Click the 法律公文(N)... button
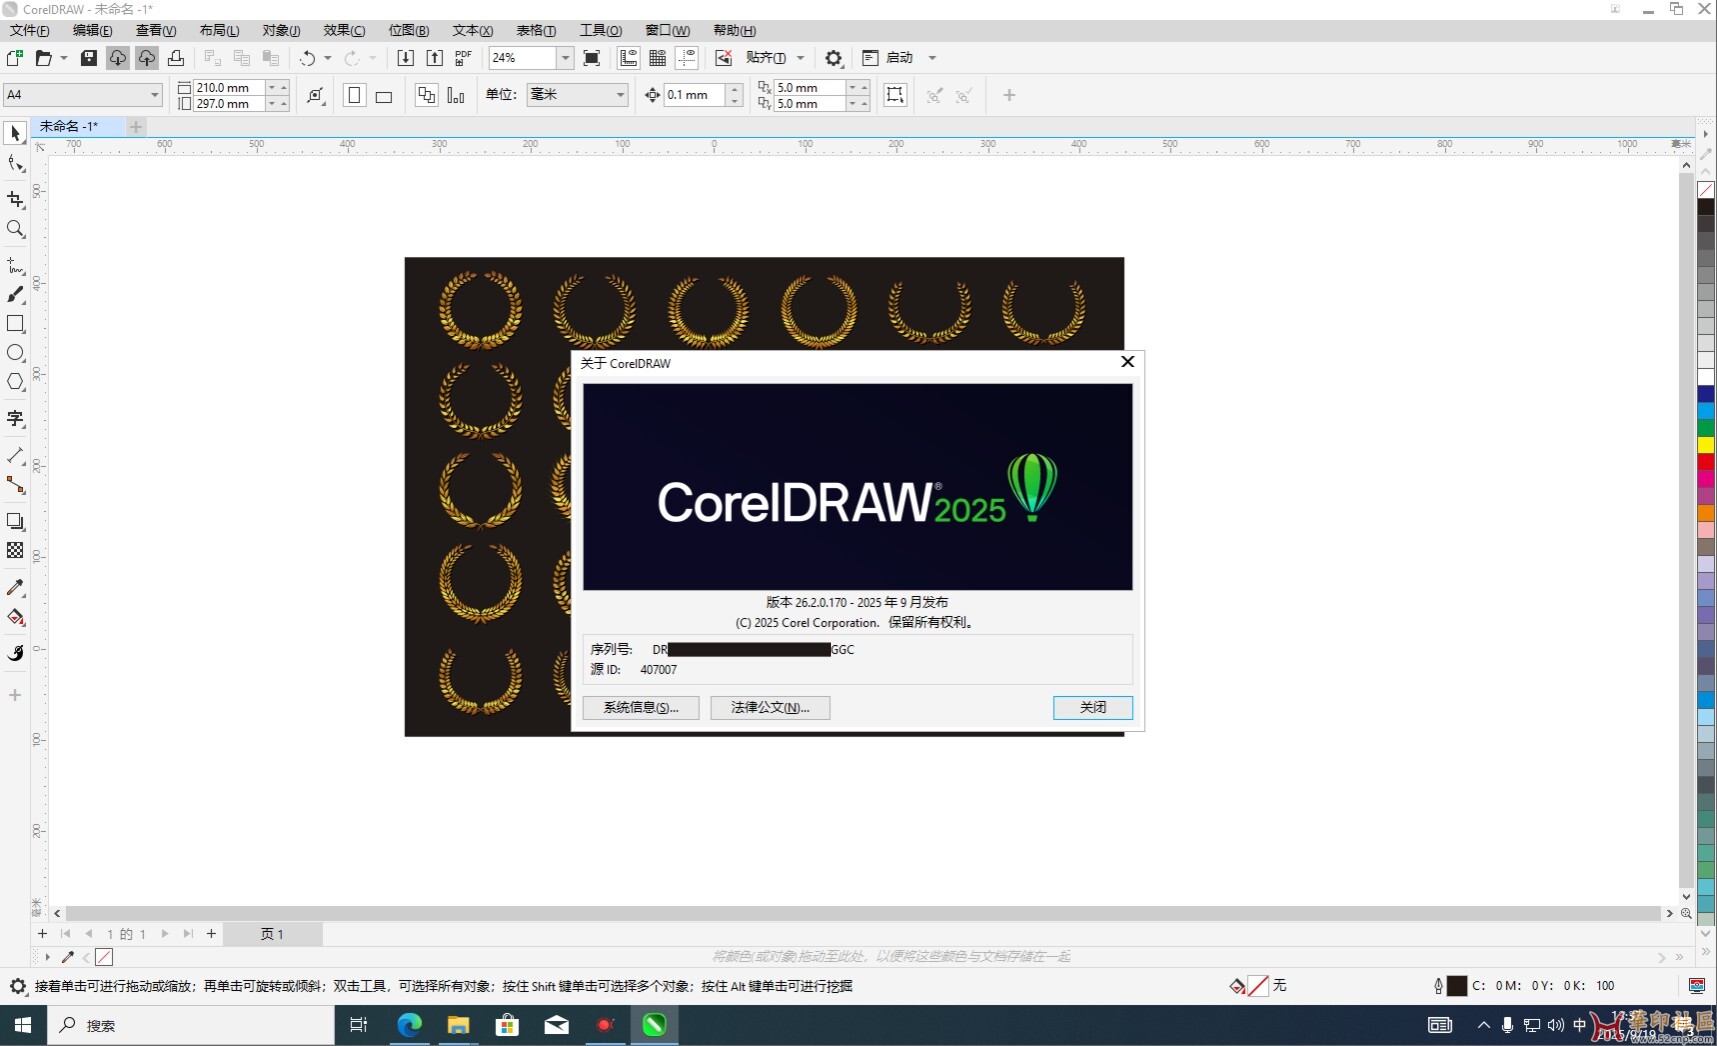 [x=770, y=707]
